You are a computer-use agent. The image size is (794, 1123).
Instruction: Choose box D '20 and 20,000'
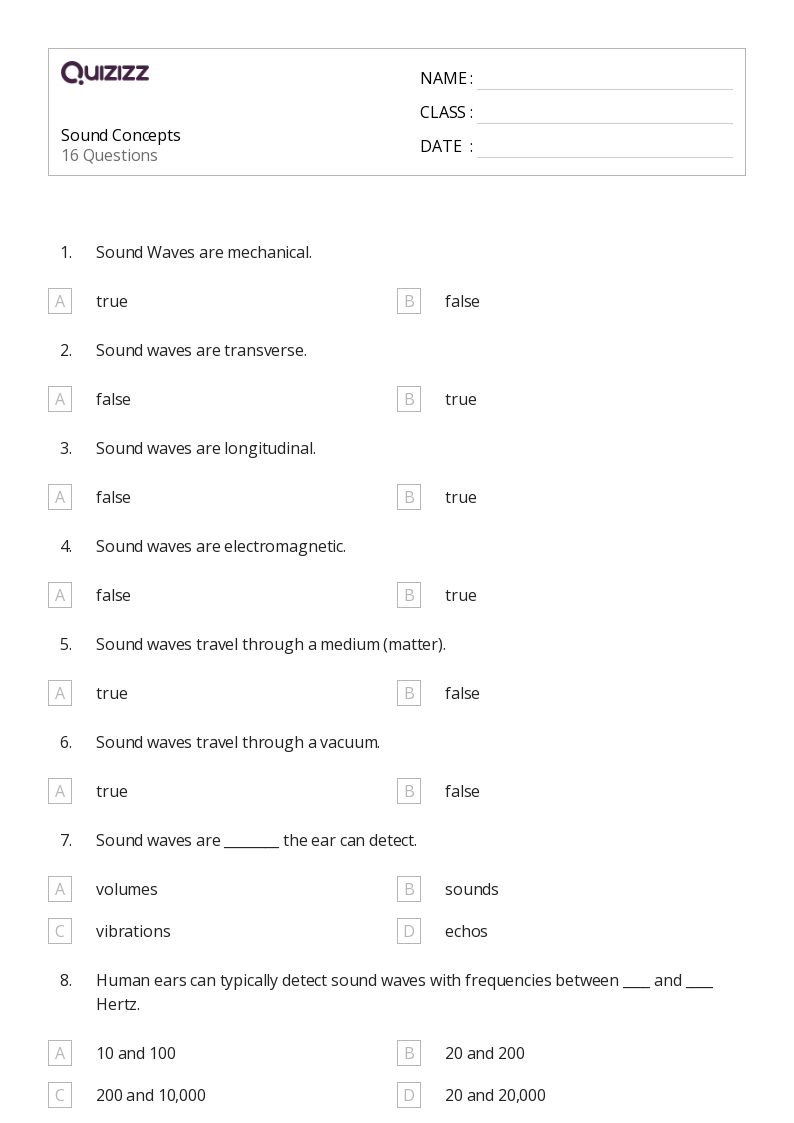[409, 1095]
